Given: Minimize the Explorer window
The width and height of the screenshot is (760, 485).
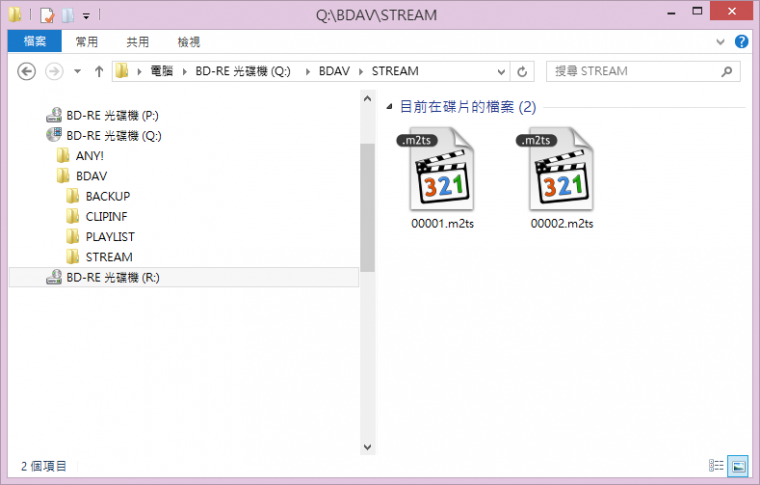Looking at the screenshot, I should (x=671, y=13).
